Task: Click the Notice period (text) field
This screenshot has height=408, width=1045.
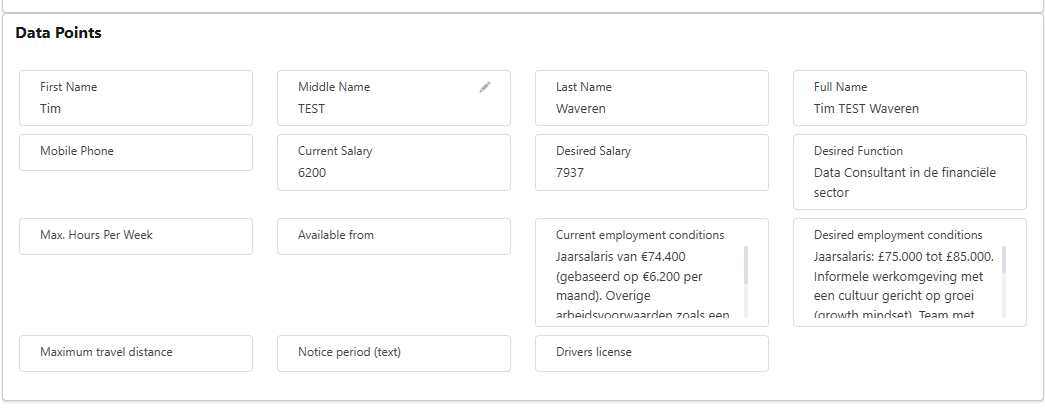Action: (393, 353)
